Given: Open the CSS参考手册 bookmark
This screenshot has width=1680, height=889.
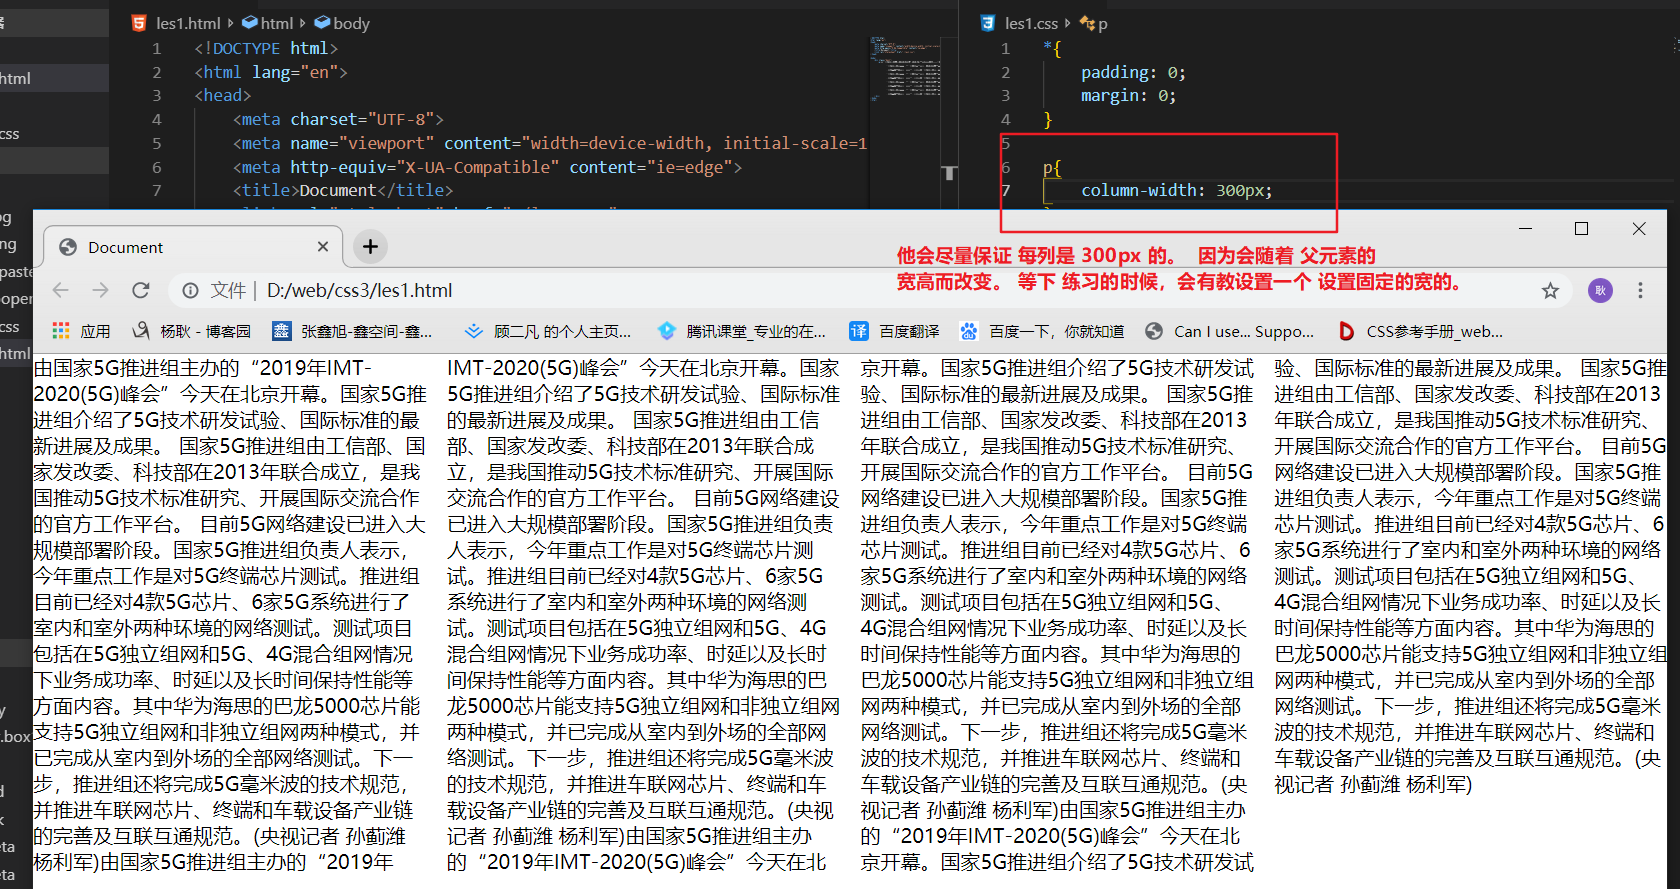Looking at the screenshot, I should (x=1421, y=331).
